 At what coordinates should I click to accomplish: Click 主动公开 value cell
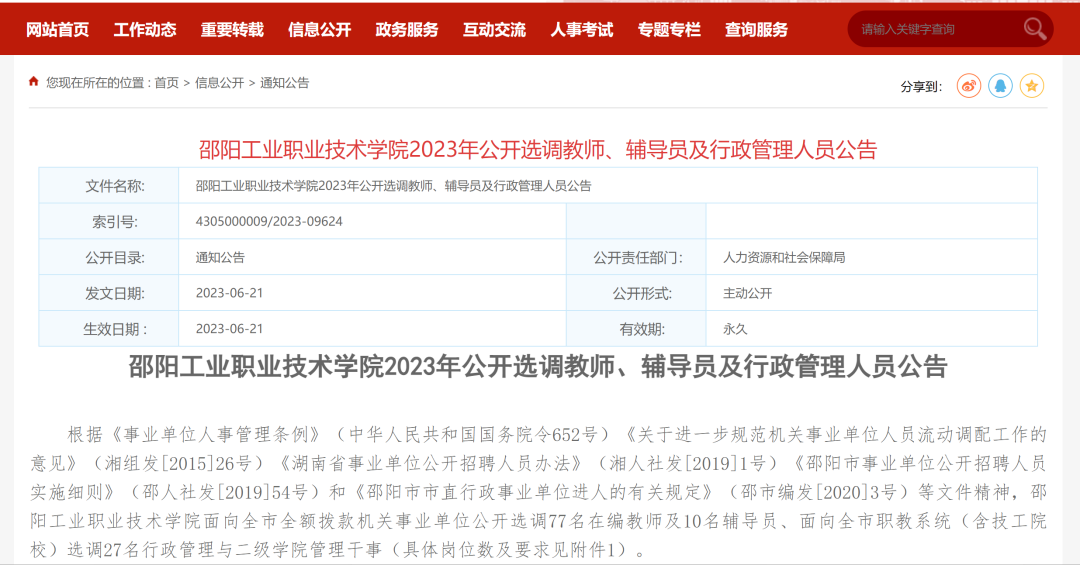pyautogui.click(x=871, y=293)
